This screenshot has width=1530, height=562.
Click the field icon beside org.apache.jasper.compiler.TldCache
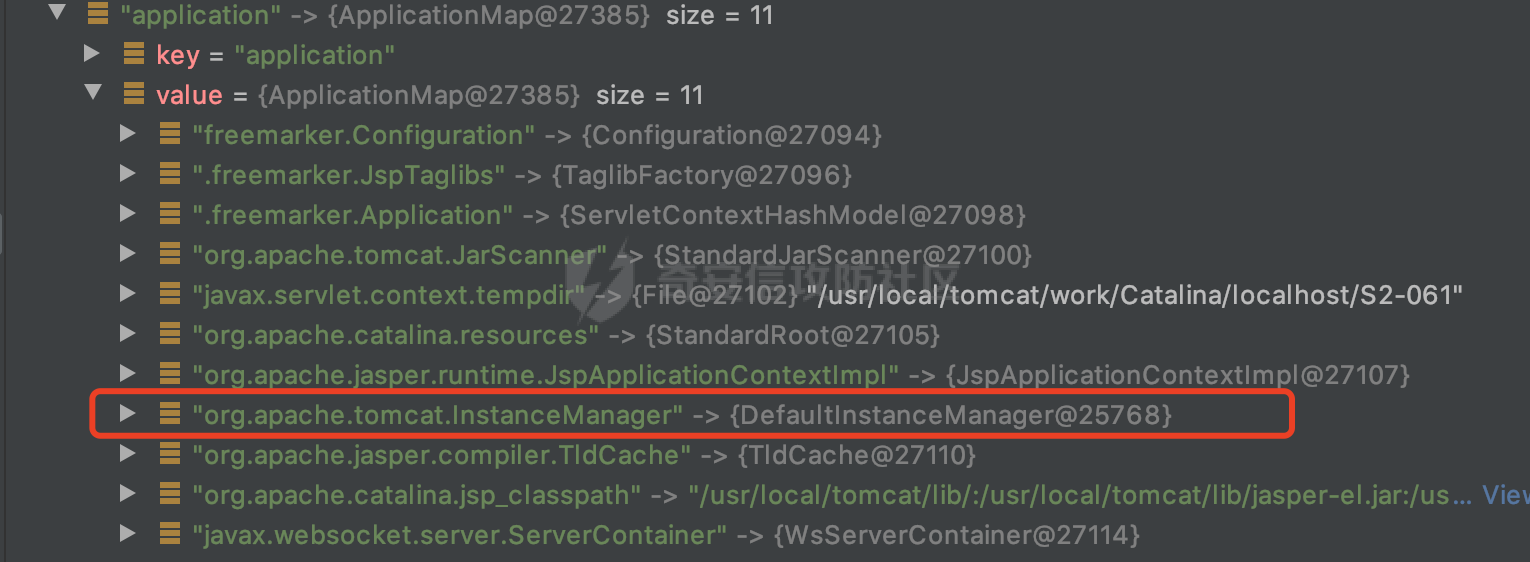click(x=170, y=454)
